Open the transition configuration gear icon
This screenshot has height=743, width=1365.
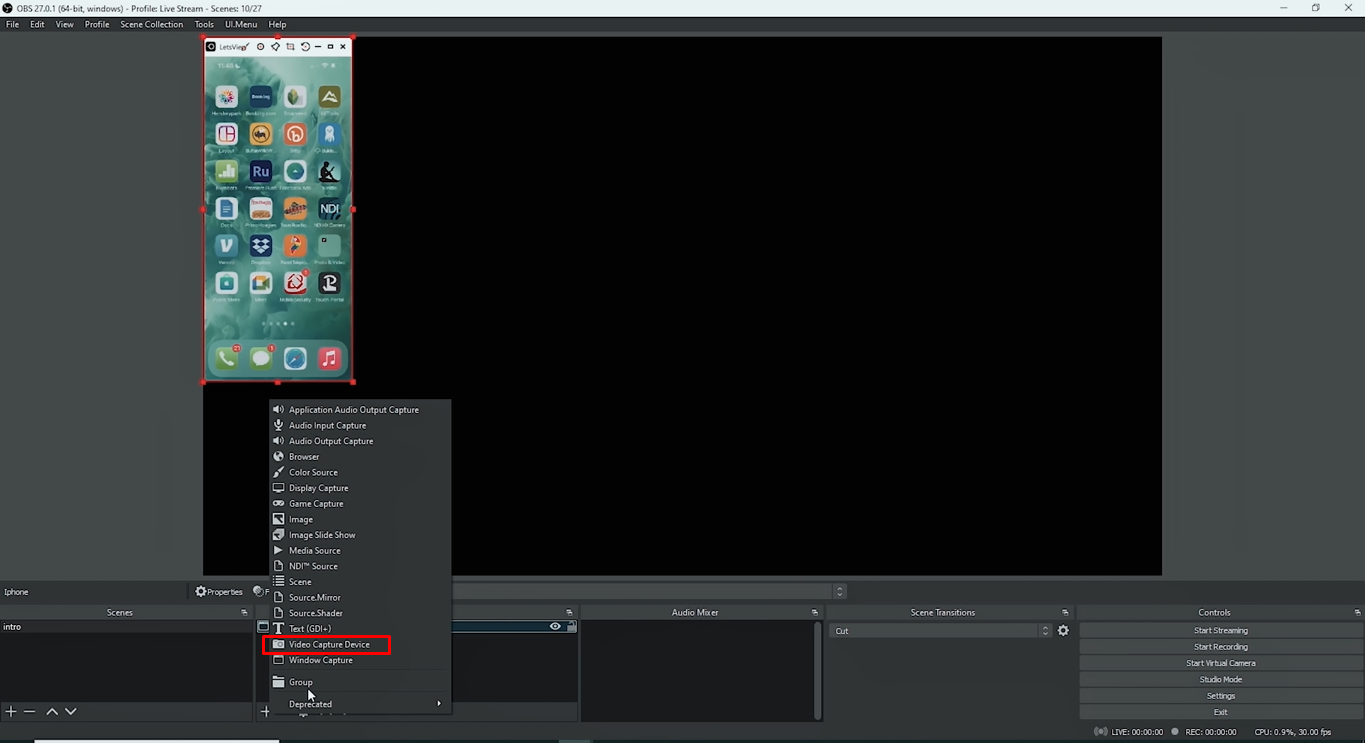click(x=1063, y=630)
